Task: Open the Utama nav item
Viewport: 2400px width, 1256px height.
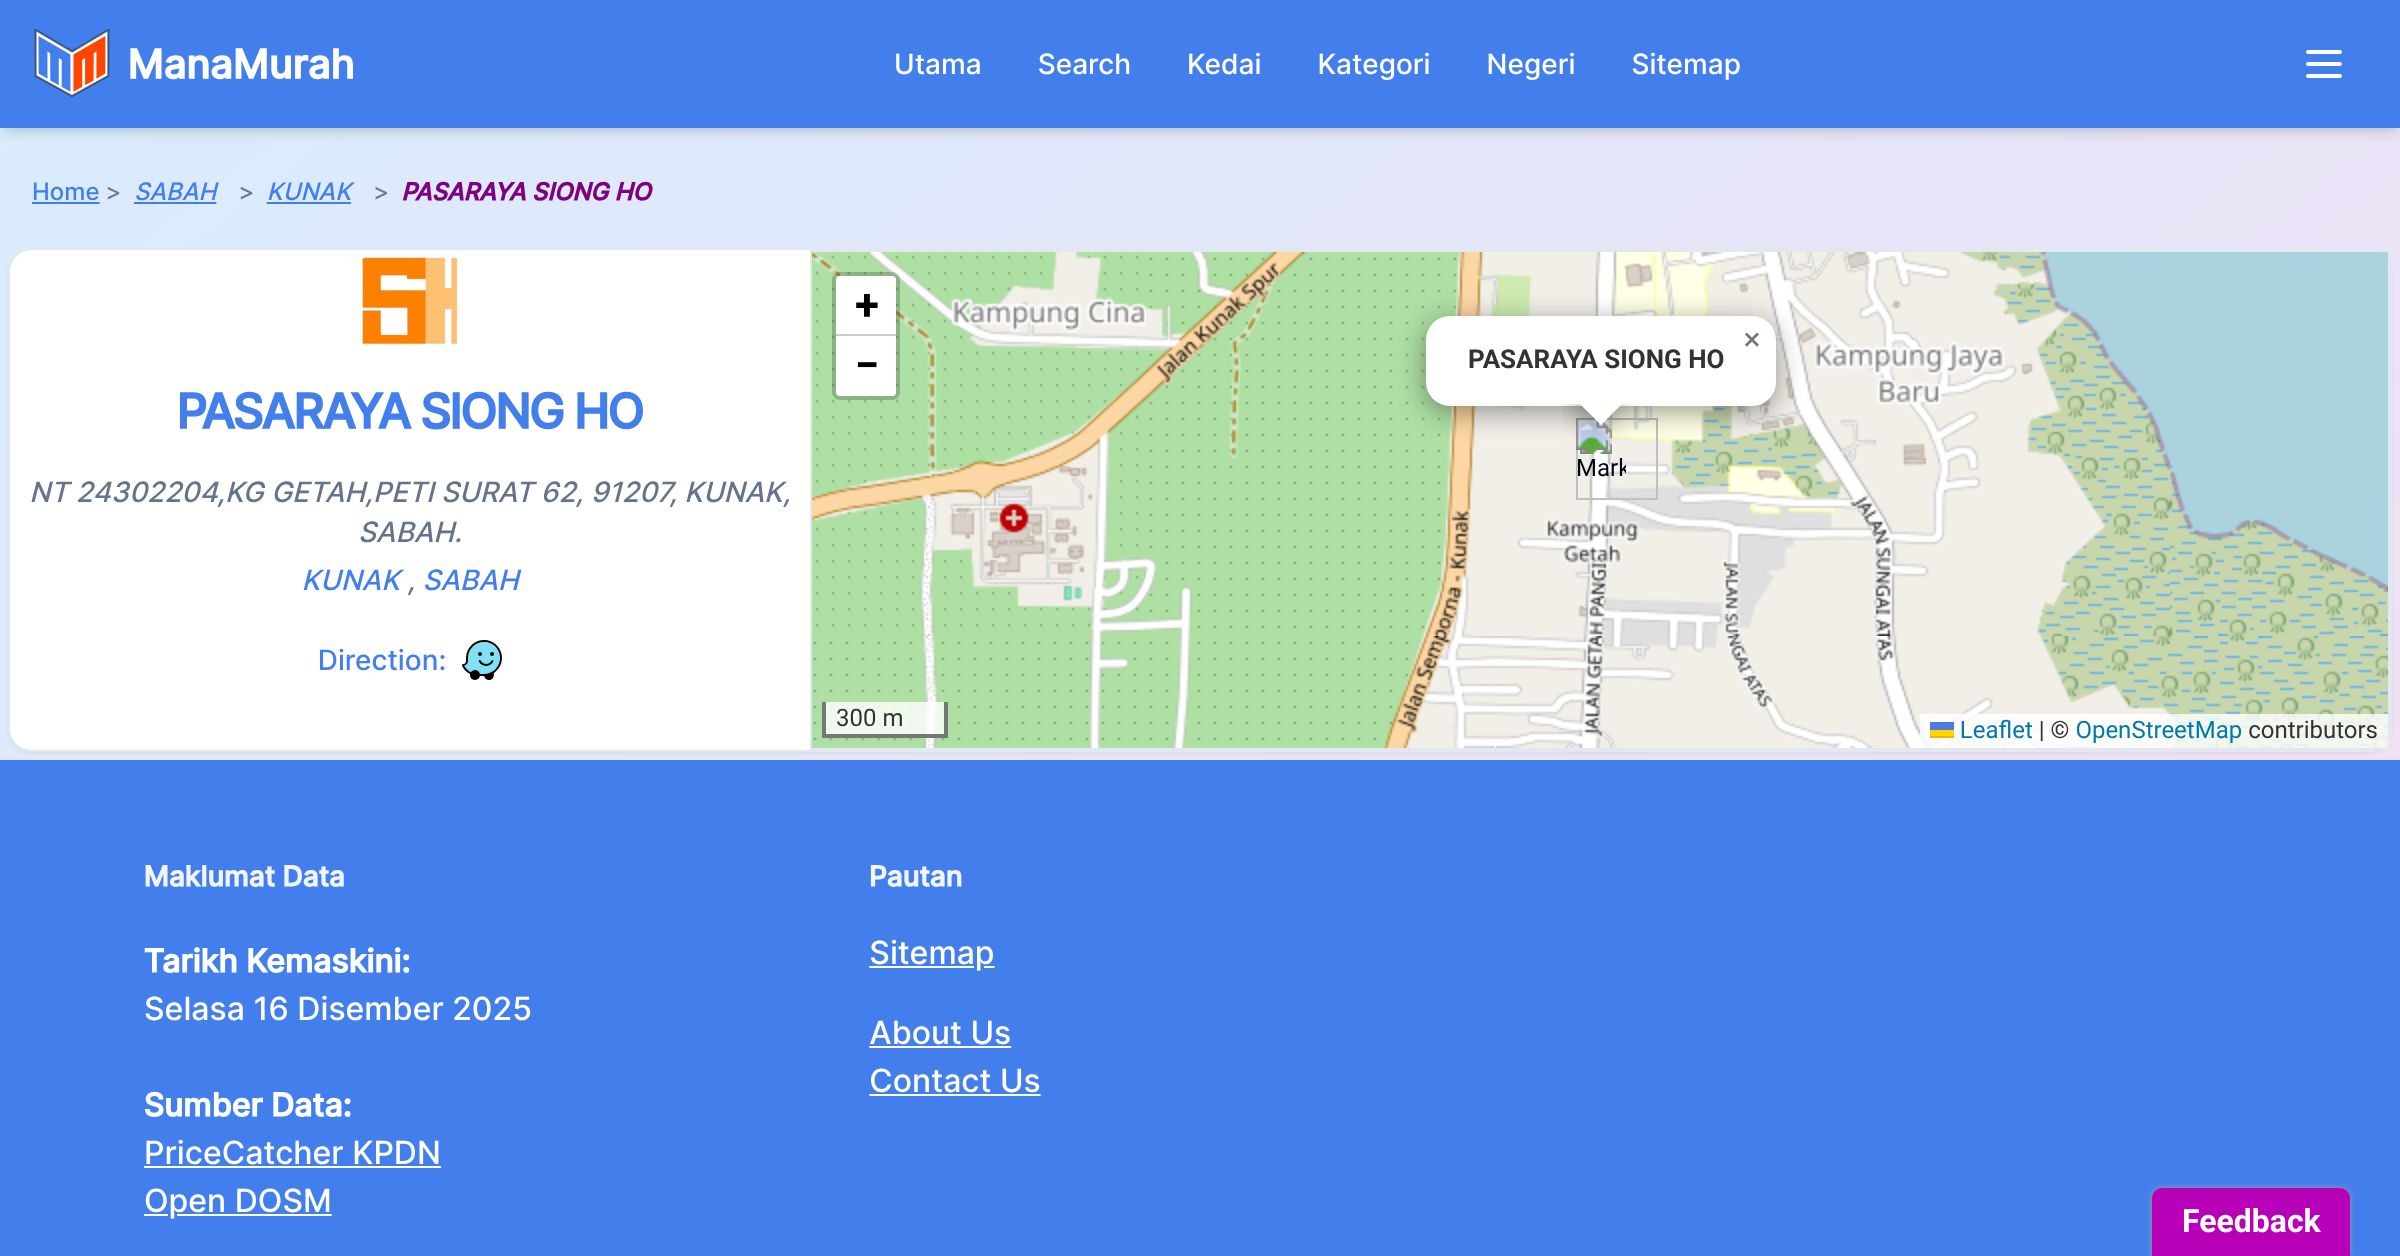Action: click(x=937, y=64)
